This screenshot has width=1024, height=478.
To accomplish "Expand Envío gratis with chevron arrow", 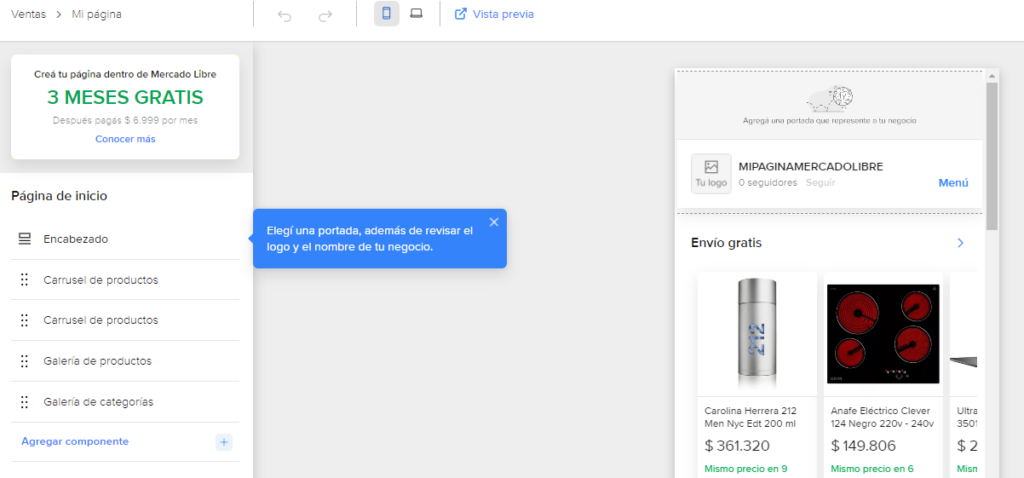I will 960,243.
